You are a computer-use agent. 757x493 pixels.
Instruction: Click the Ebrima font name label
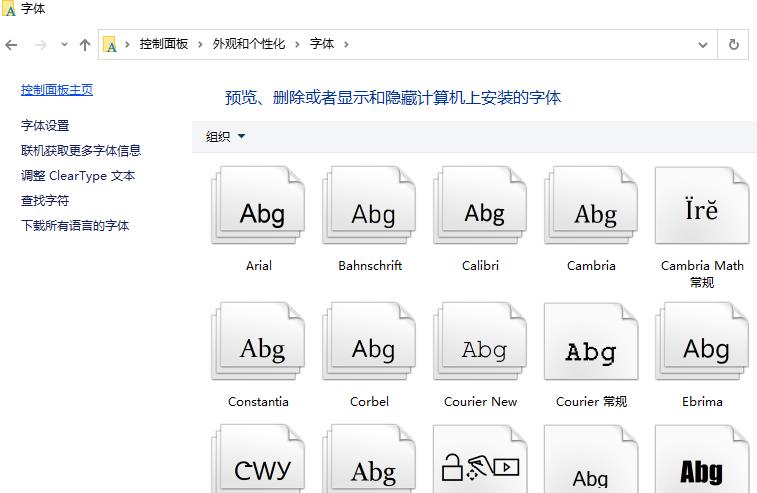pyautogui.click(x=702, y=402)
